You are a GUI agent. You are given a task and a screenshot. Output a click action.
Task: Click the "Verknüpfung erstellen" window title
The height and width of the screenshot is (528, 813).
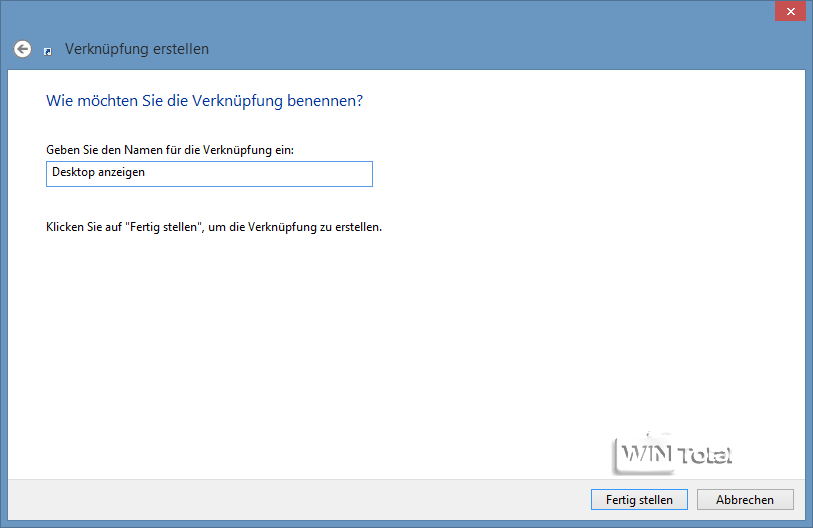click(x=137, y=49)
